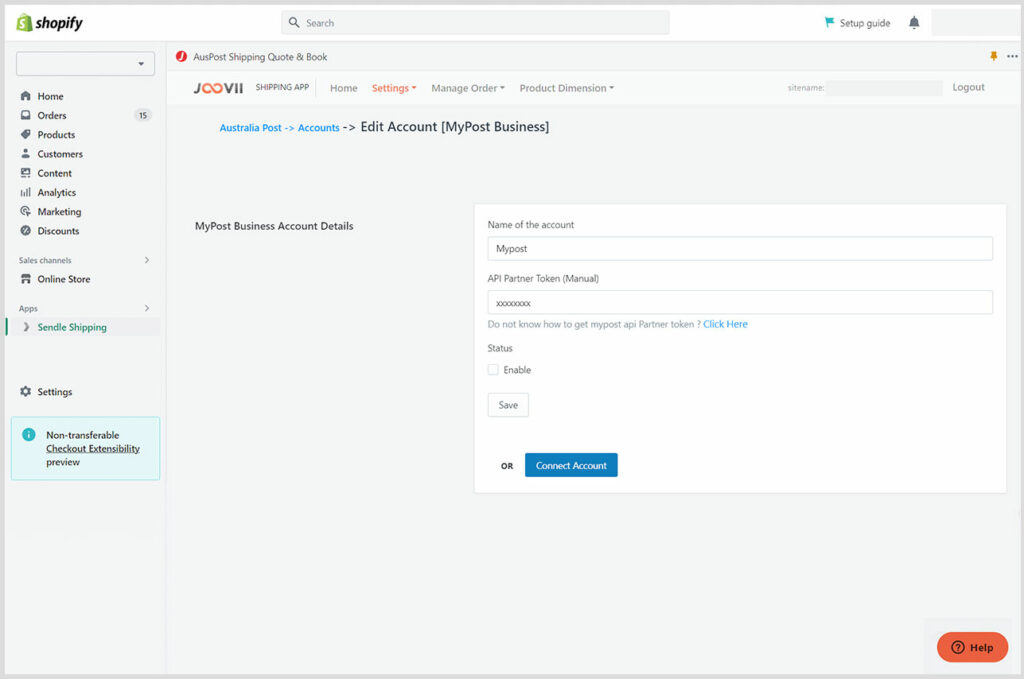
Task: Open the app's three-dot more menu
Action: coord(1012,56)
